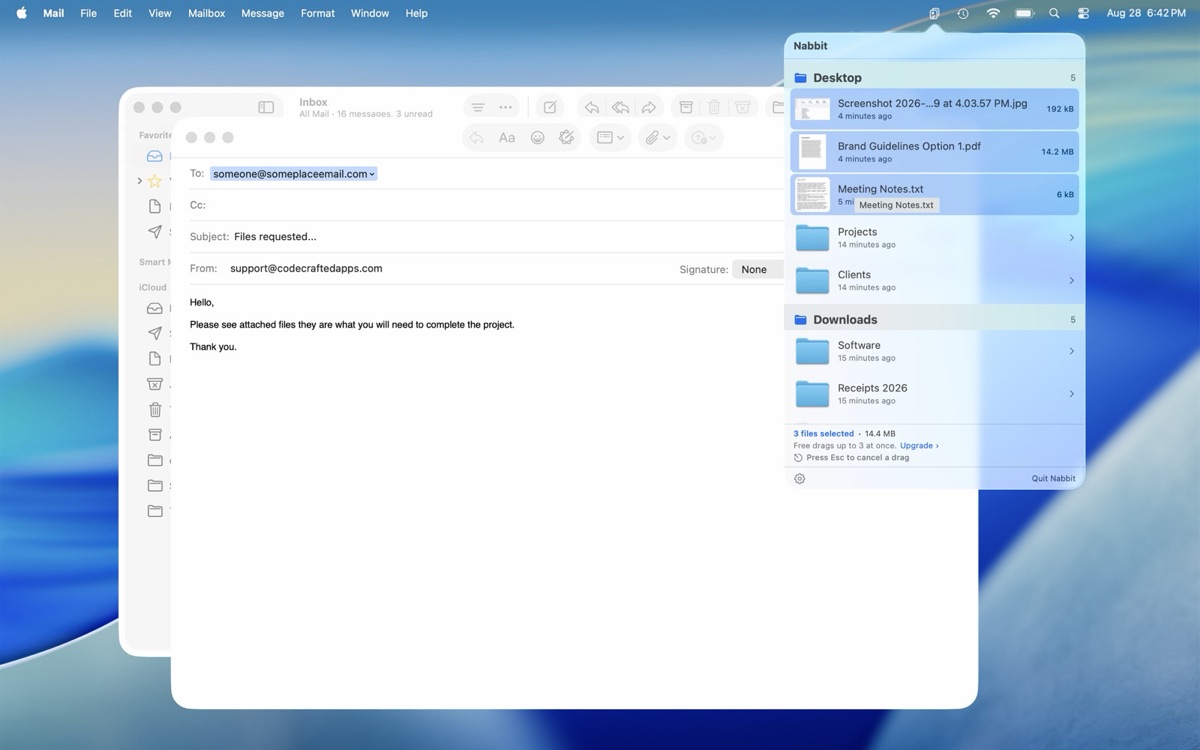Open the File menu
Viewport: 1200px width, 750px height.
click(89, 14)
